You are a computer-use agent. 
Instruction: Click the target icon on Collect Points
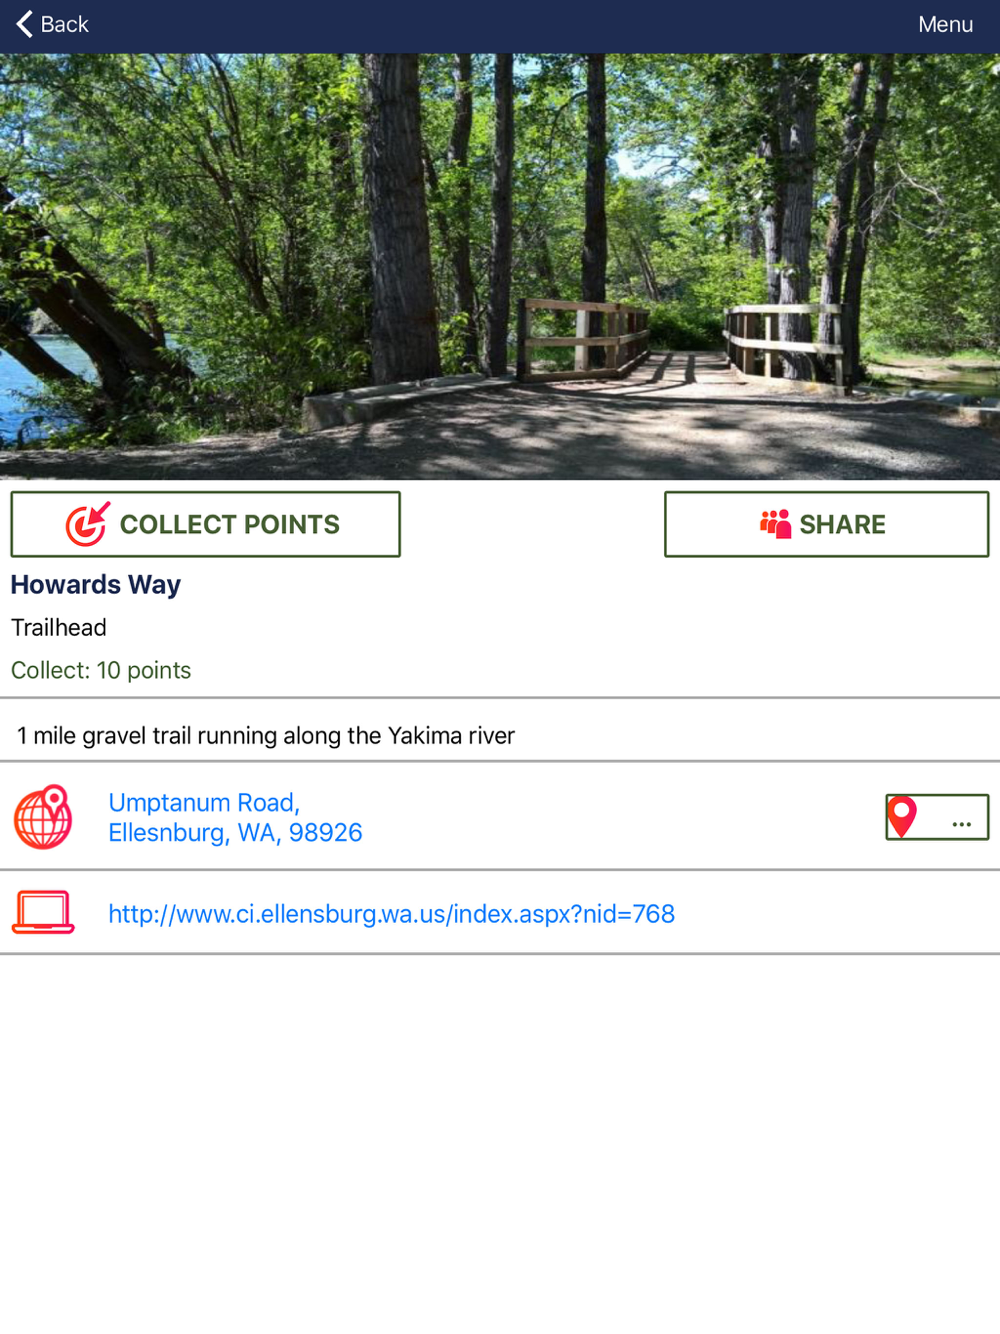(x=87, y=524)
